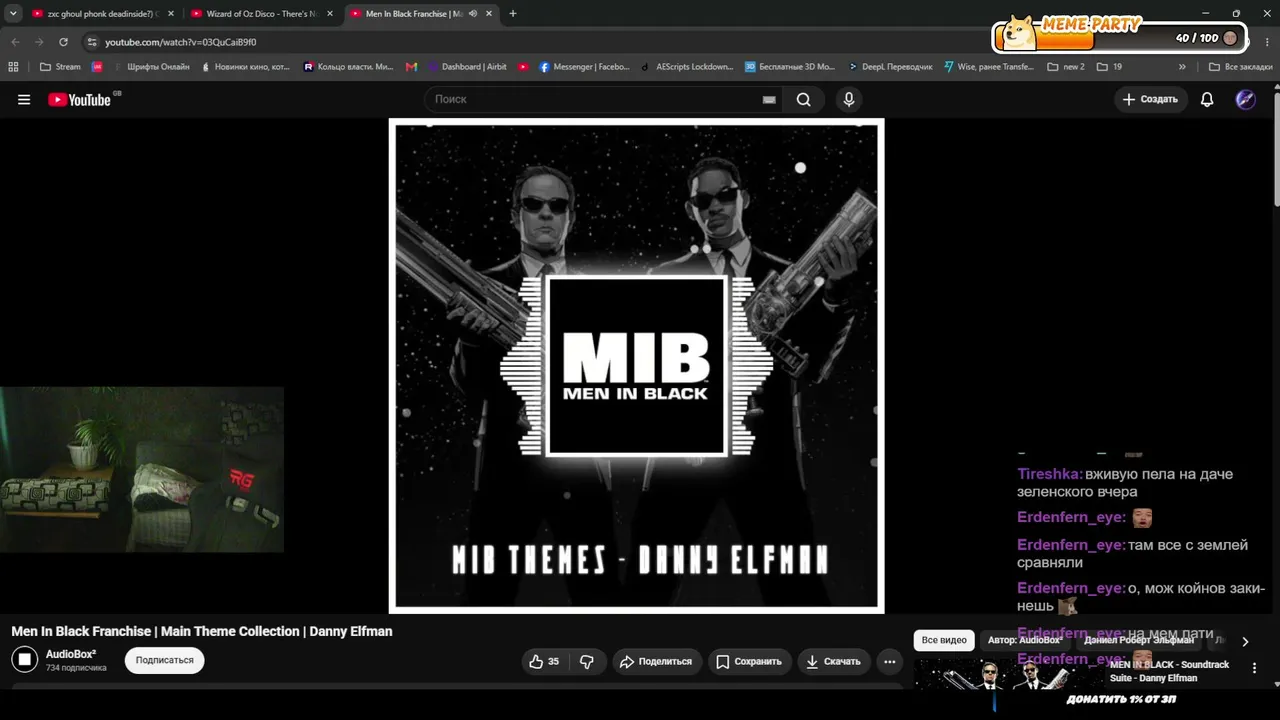
Task: Open the on-screen keyboard in search box
Action: [769, 100]
